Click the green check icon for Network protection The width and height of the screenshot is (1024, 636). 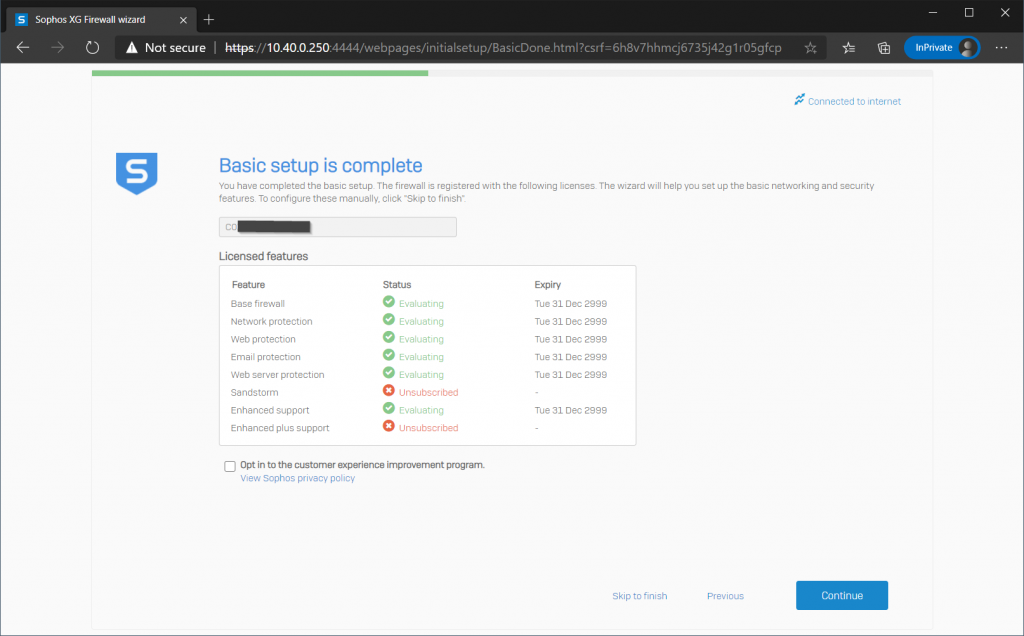pyautogui.click(x=389, y=319)
